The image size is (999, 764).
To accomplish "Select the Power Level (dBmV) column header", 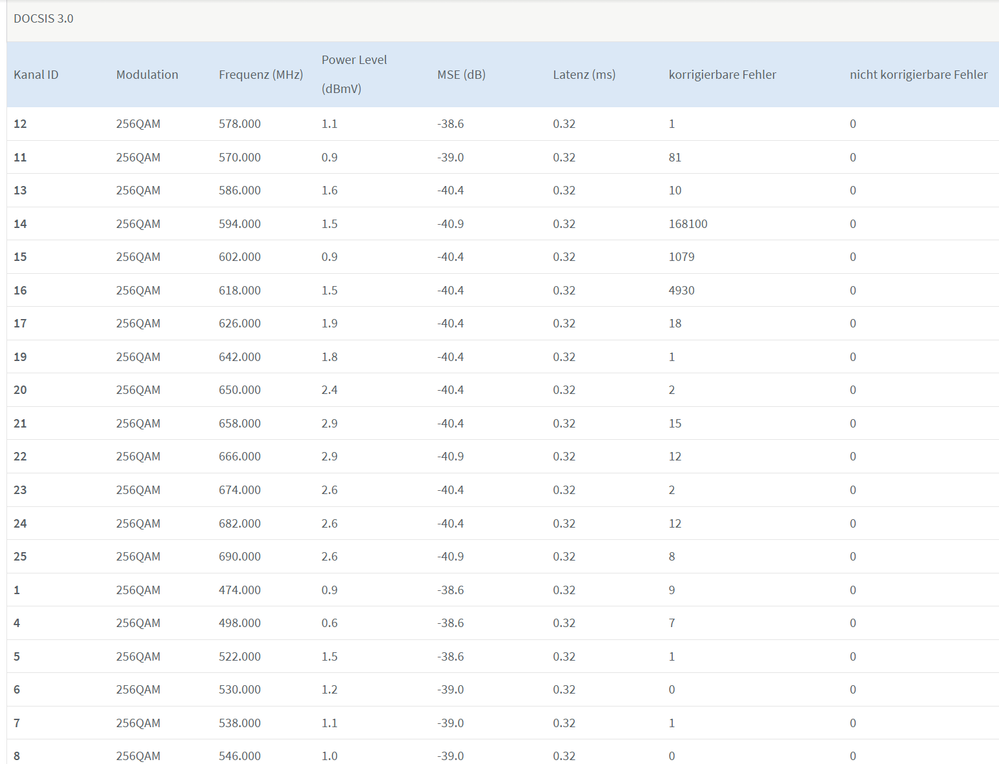I will tap(354, 74).
